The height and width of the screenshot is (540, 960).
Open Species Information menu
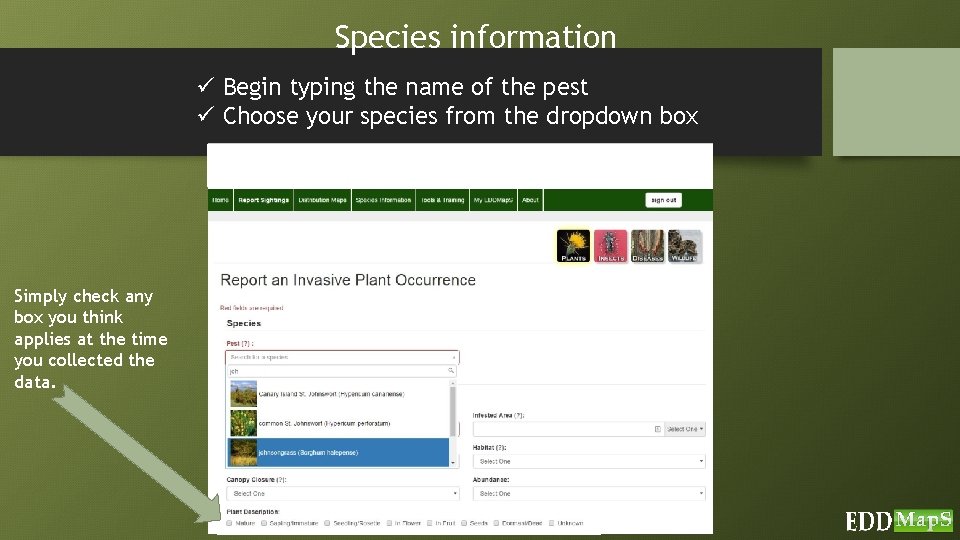pyautogui.click(x=383, y=200)
